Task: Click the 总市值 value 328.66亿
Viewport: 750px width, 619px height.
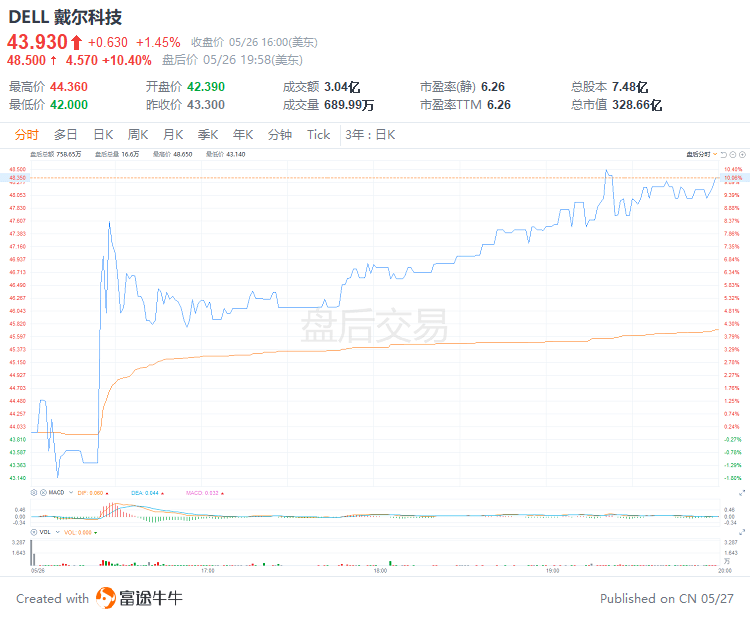Action: point(637,105)
